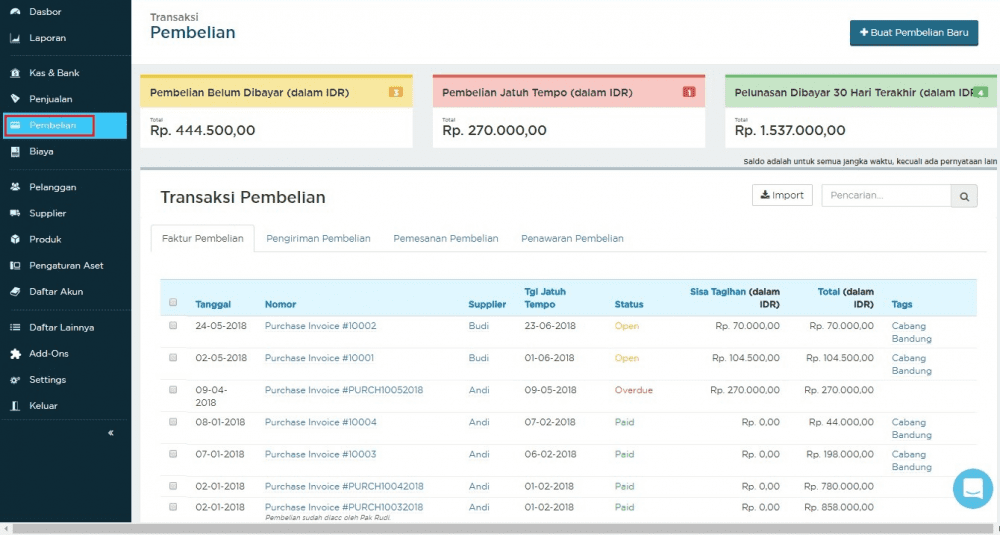This screenshot has height=535, width=1000.
Task: Sort the table by Tanggal column
Action: [x=213, y=304]
